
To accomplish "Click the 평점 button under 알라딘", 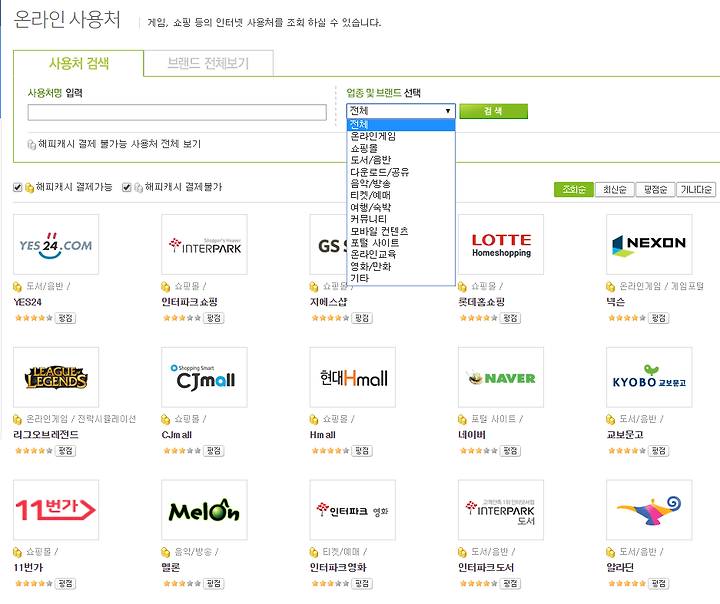I will pyautogui.click(x=658, y=583).
